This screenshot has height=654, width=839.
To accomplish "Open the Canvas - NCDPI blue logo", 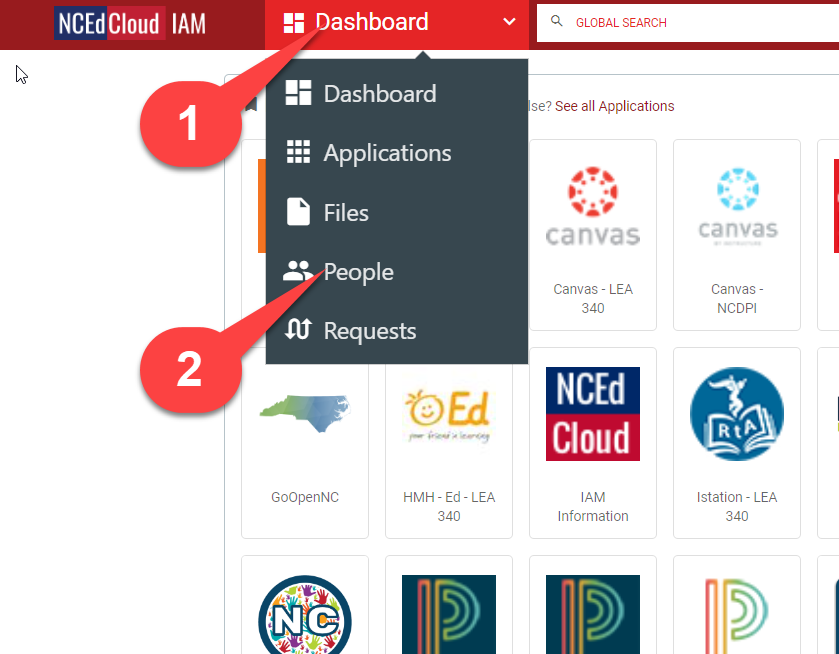I will click(737, 206).
